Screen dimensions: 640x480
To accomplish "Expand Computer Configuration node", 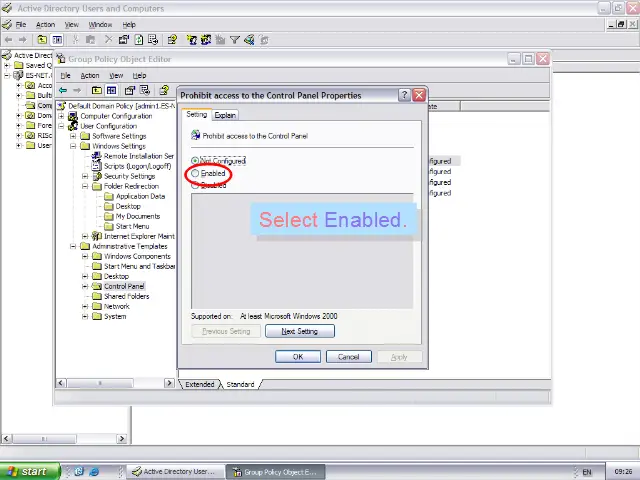I will pyautogui.click(x=61, y=116).
